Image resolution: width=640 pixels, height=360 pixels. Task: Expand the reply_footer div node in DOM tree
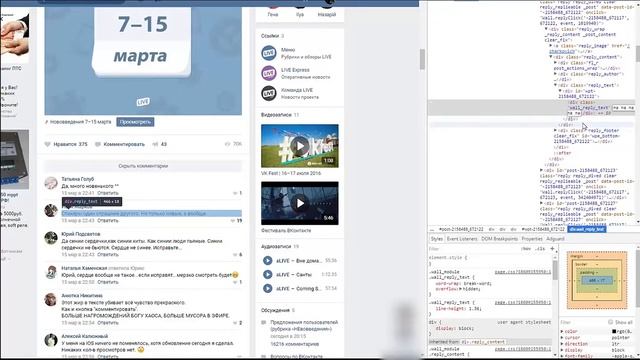556,130
